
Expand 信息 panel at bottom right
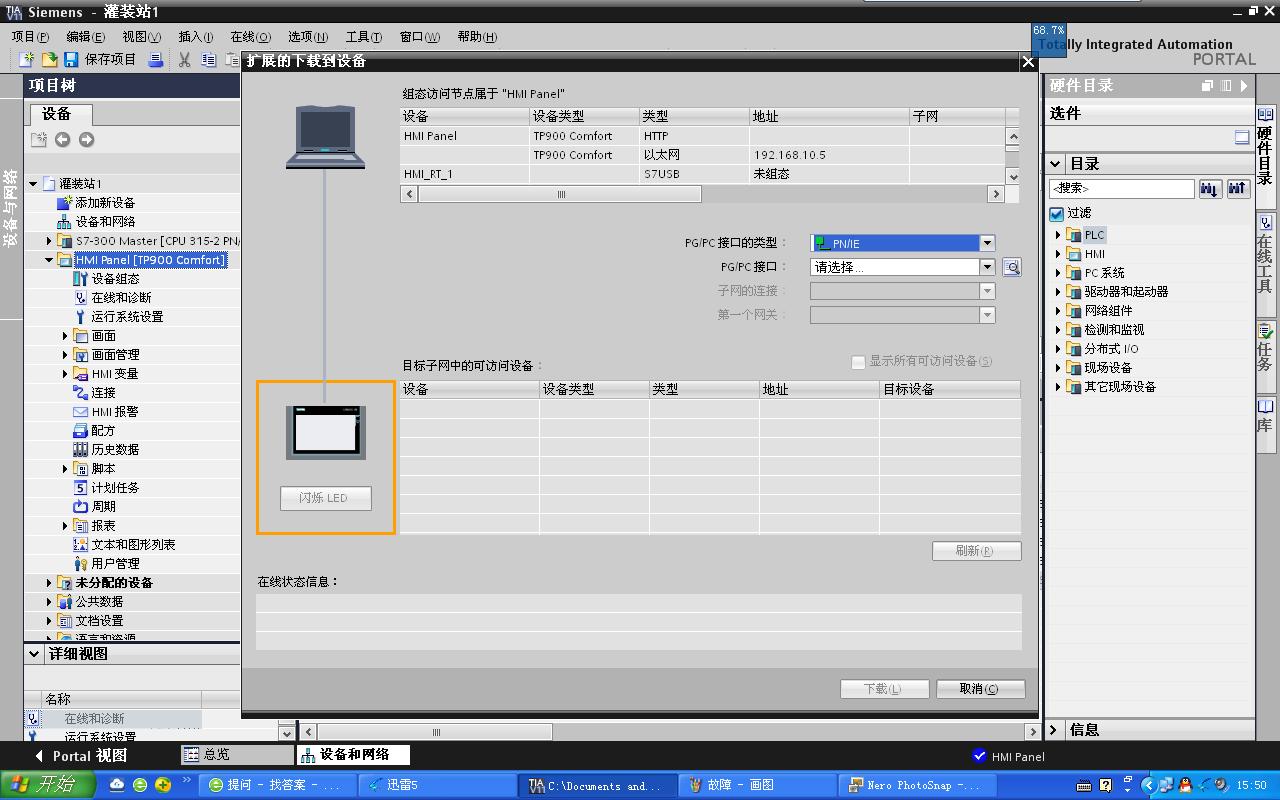(1055, 730)
